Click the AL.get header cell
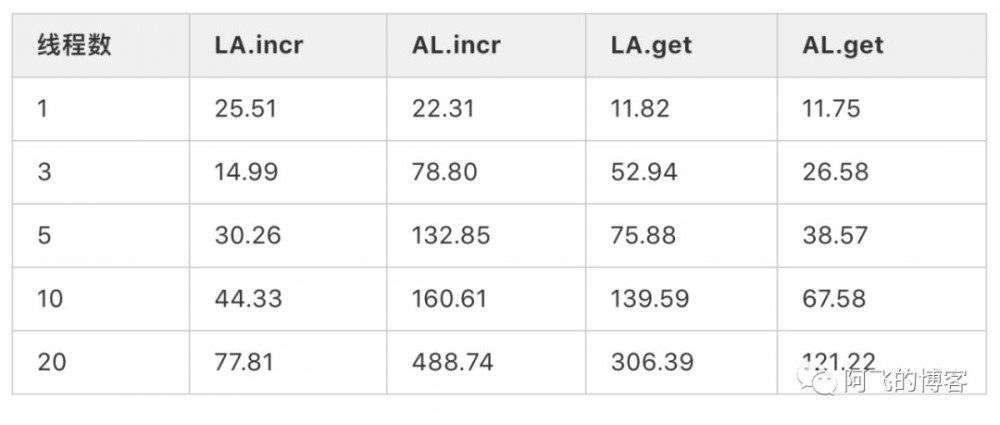 (842, 46)
